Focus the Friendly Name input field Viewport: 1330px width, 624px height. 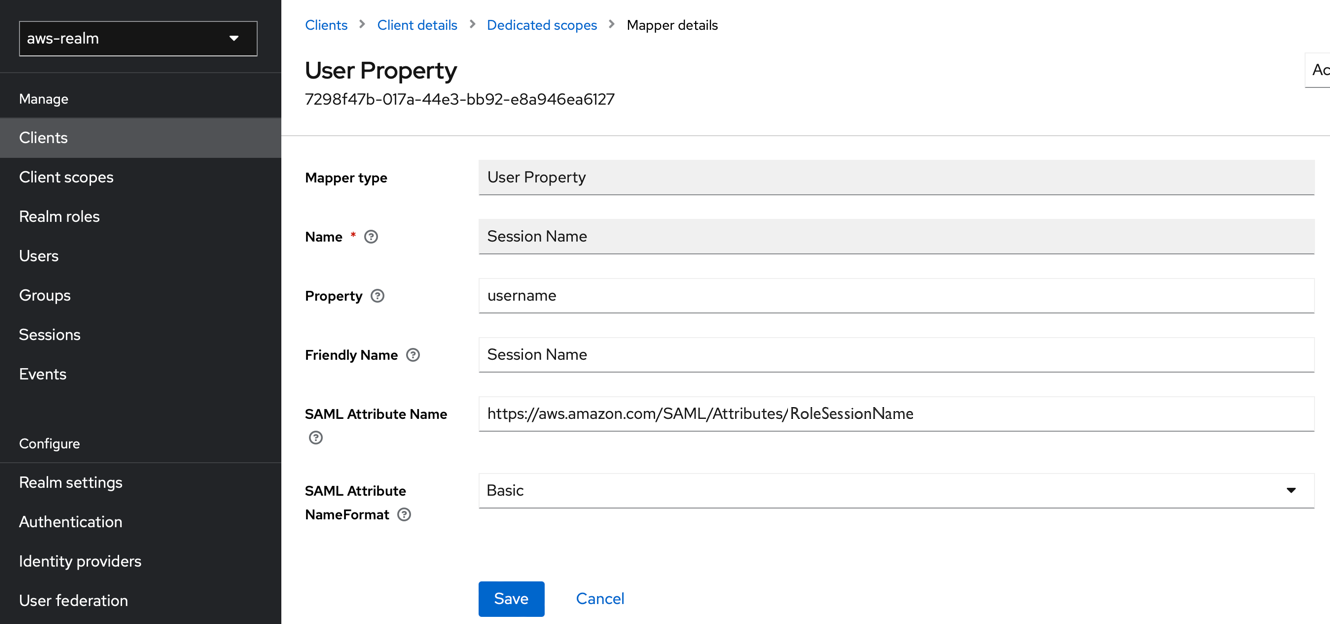tap(896, 355)
